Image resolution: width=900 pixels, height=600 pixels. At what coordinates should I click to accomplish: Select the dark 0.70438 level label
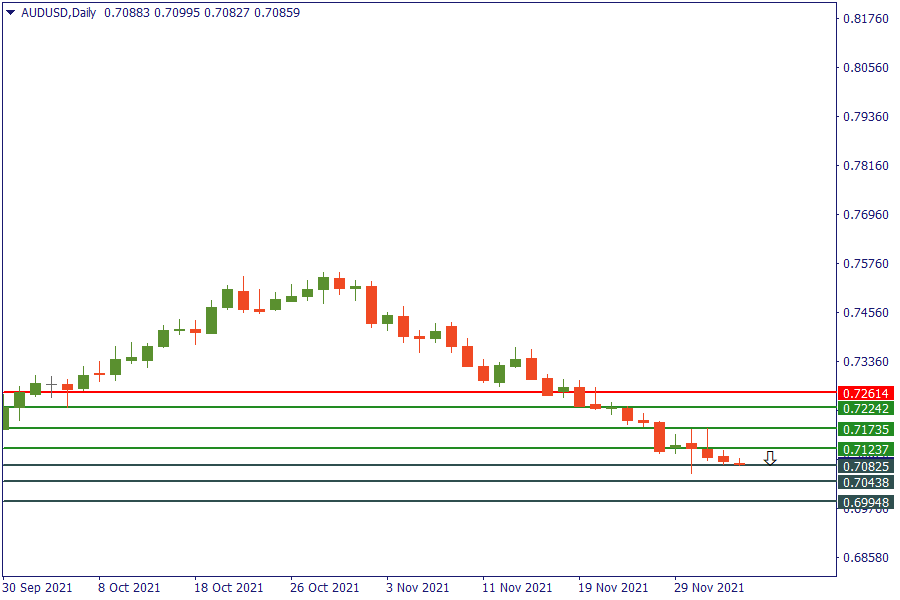point(866,482)
